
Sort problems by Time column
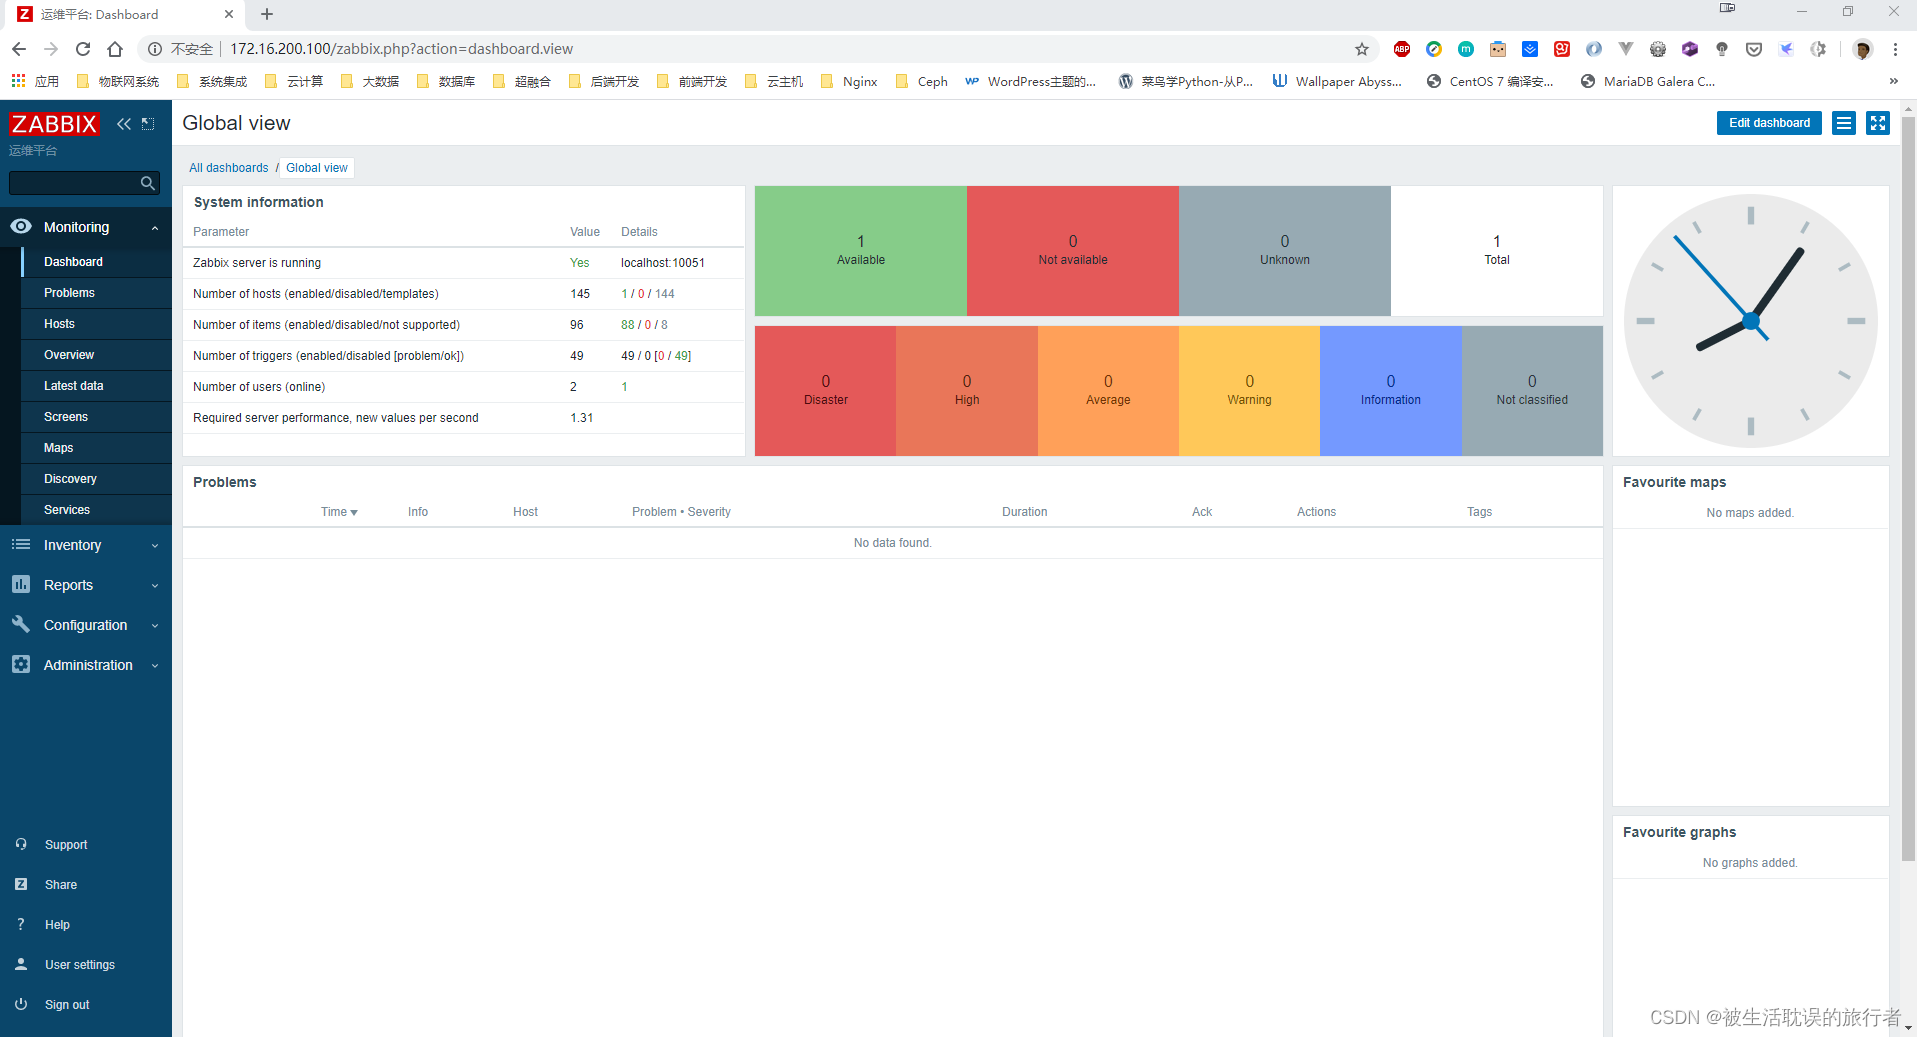(x=339, y=512)
